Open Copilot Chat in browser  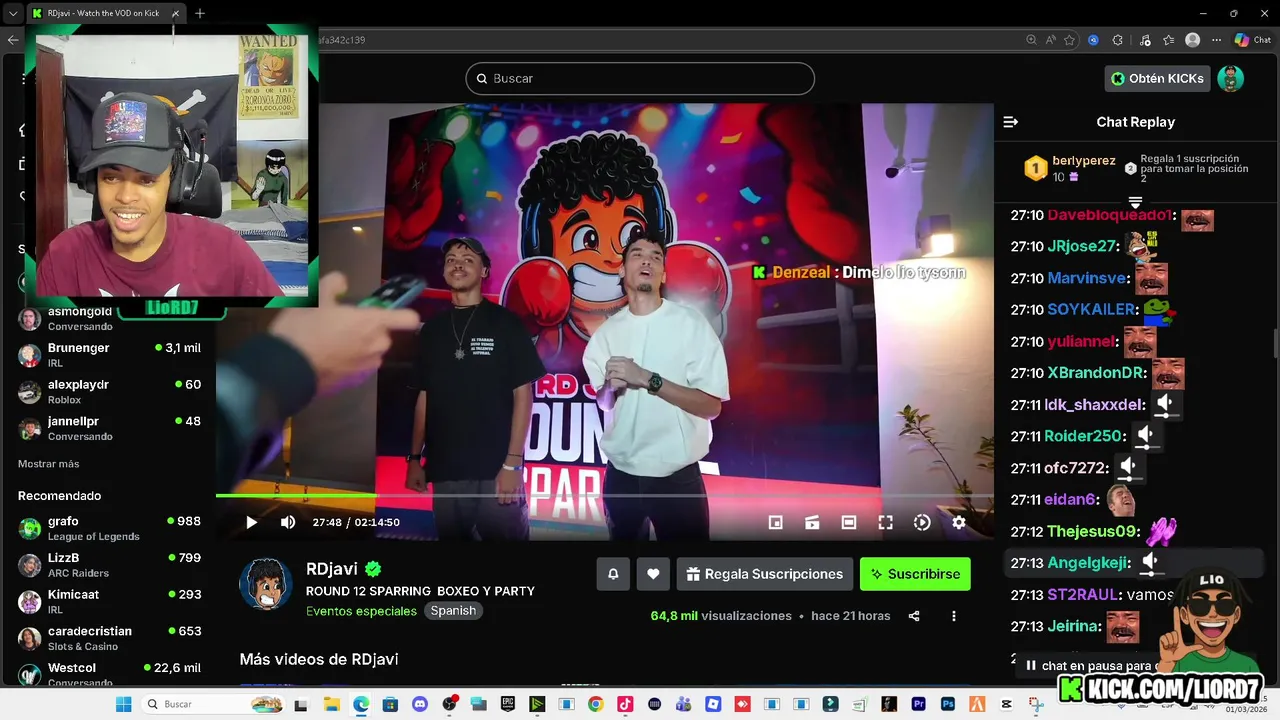pos(1253,40)
